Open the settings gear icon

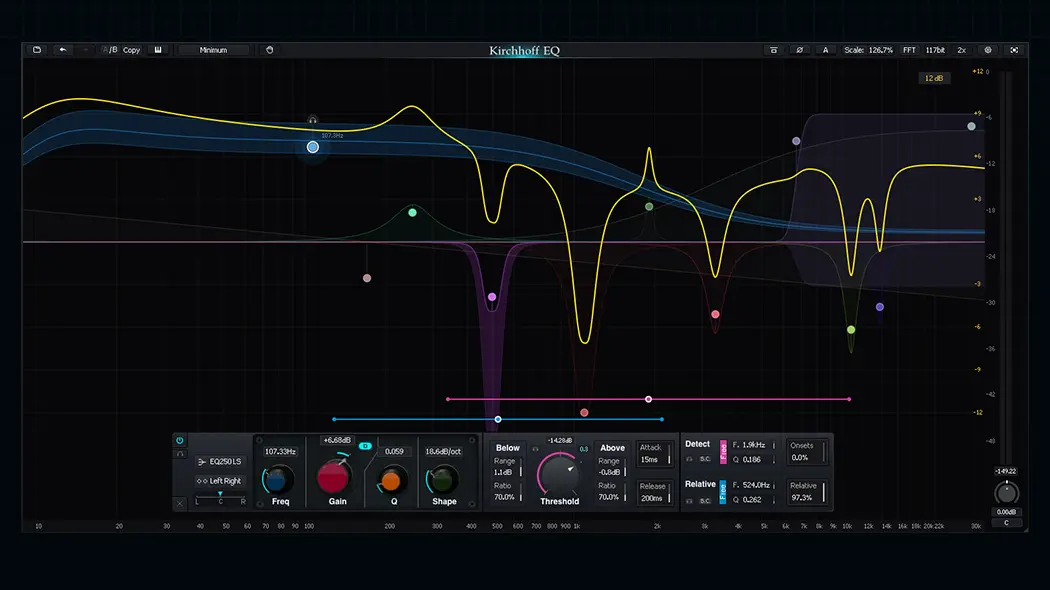click(987, 50)
